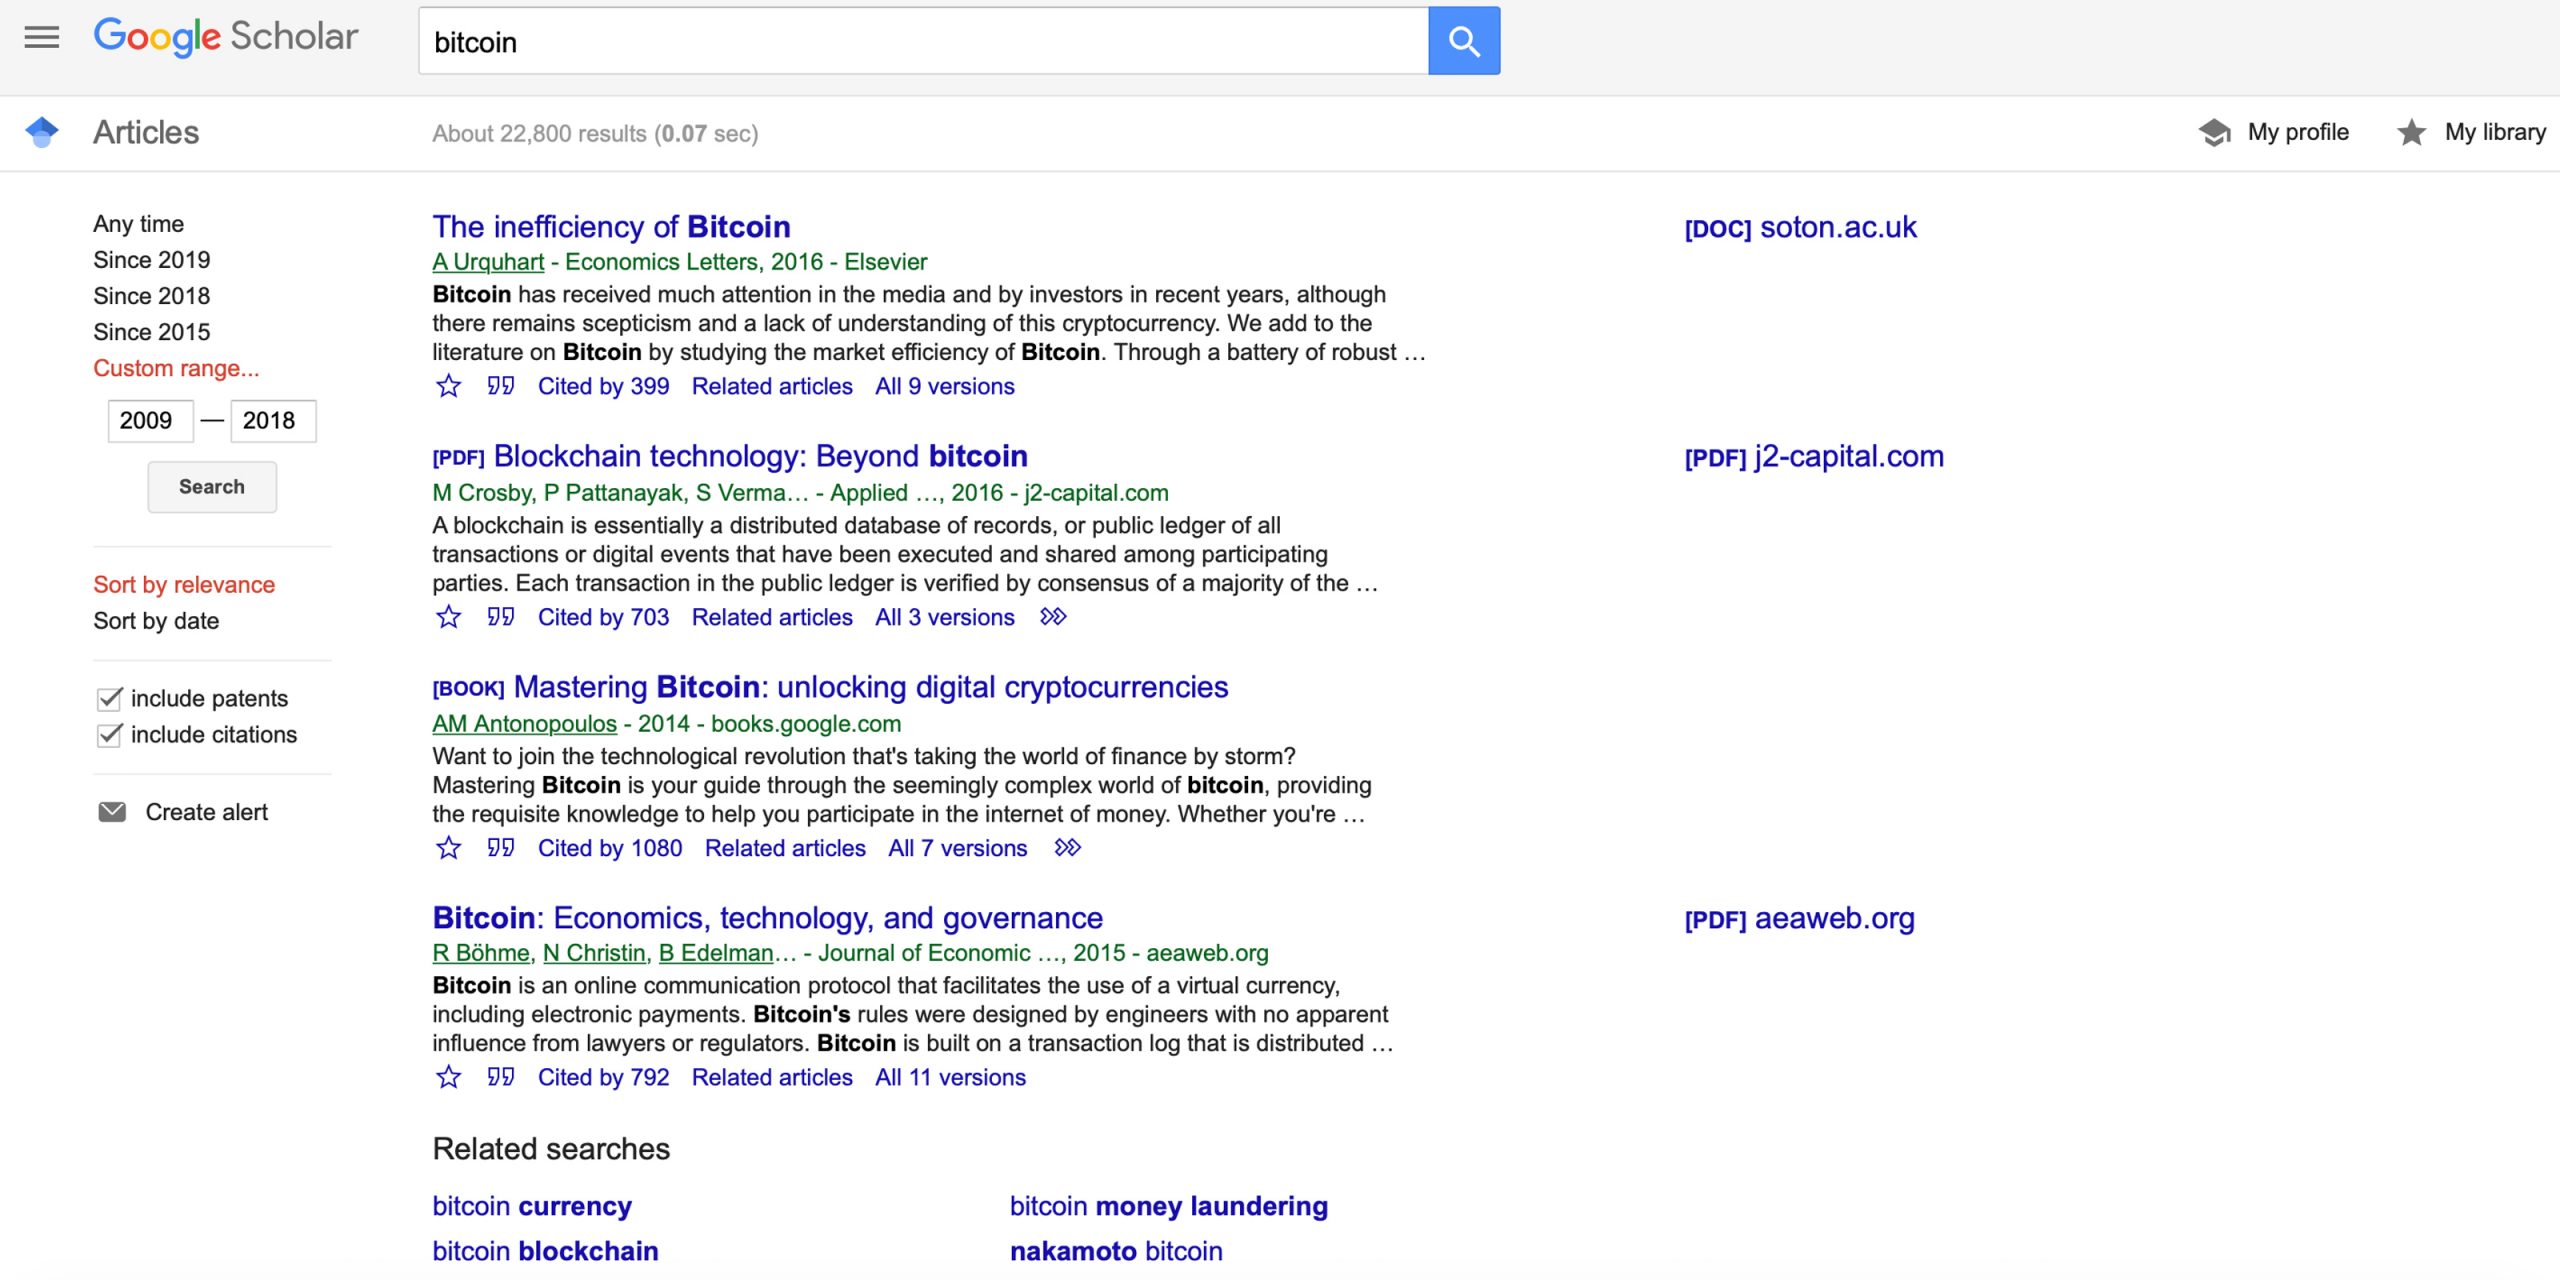Expand more links for Blockchain technology result

click(1053, 617)
